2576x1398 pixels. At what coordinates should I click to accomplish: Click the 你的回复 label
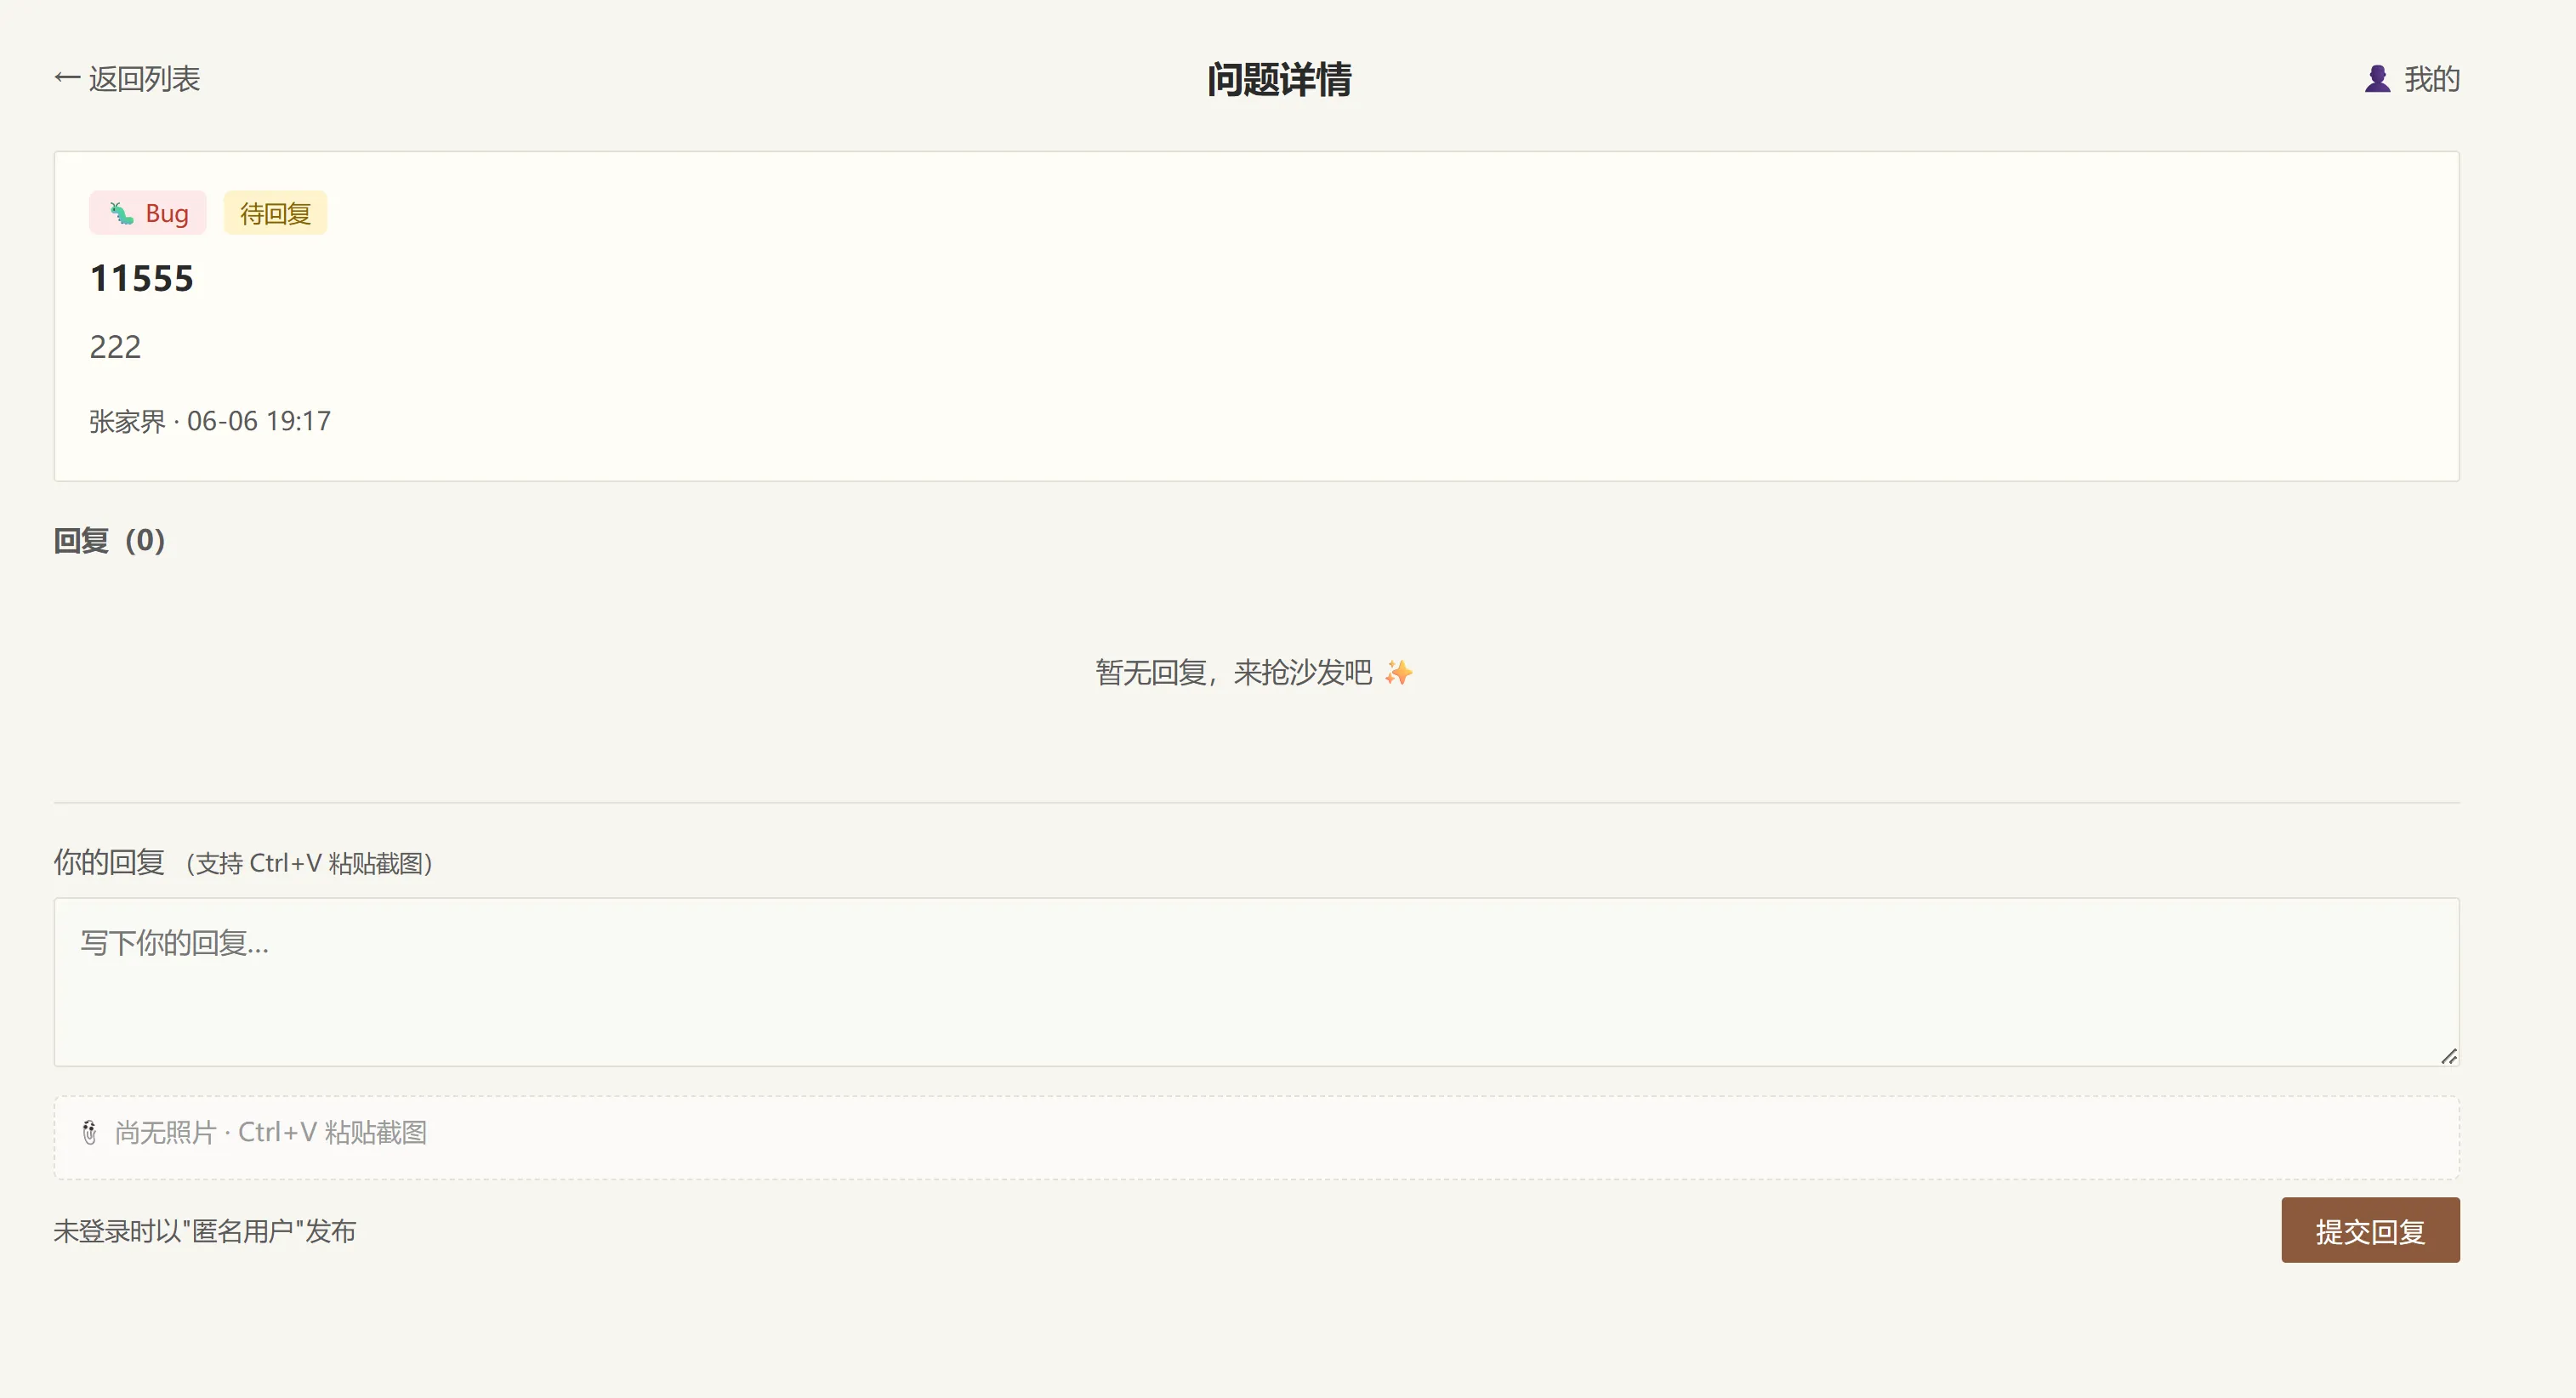(109, 862)
